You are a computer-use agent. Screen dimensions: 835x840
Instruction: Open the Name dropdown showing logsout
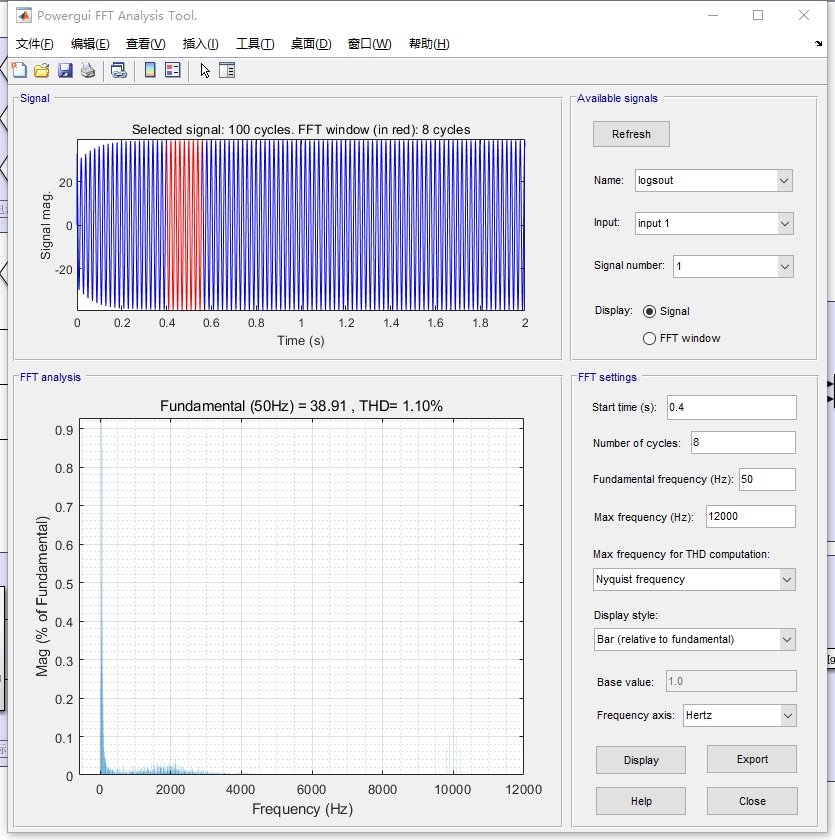pyautogui.click(x=713, y=181)
